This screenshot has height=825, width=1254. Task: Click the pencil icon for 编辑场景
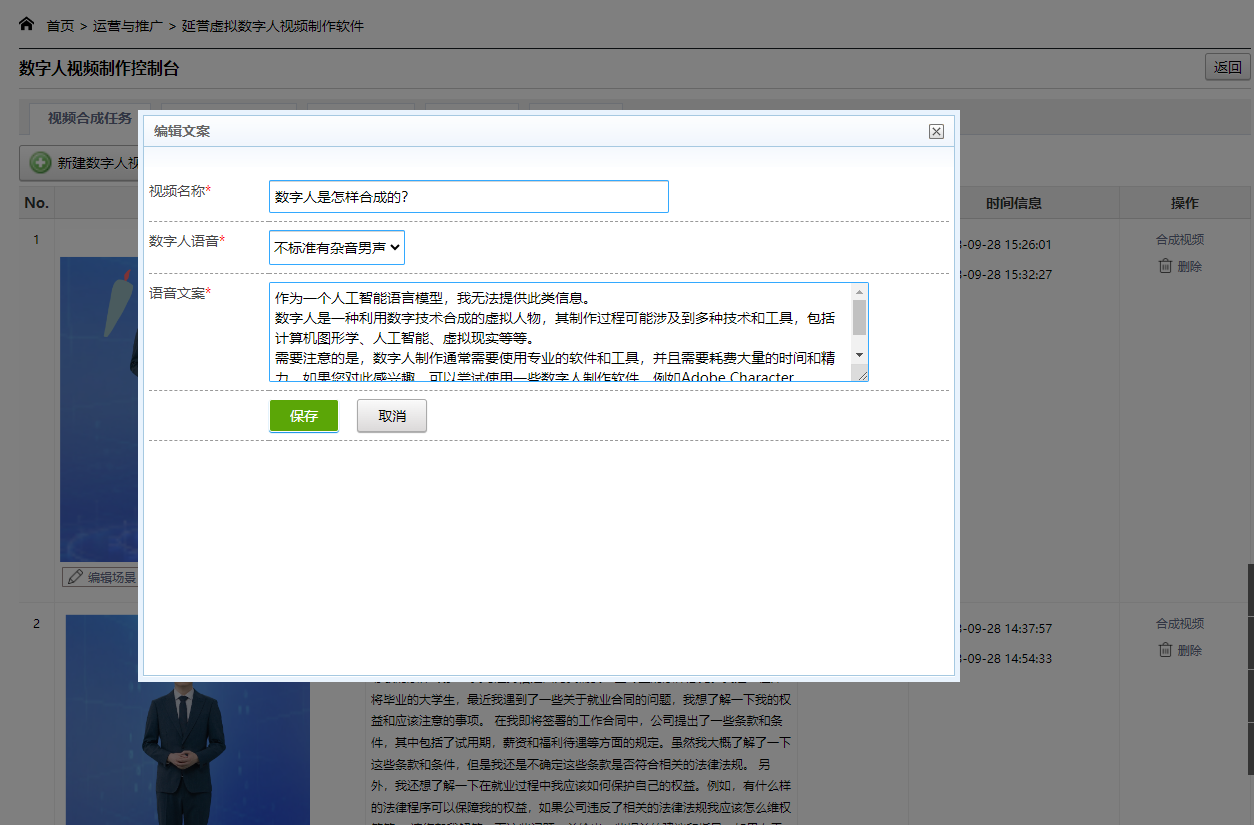(x=74, y=577)
